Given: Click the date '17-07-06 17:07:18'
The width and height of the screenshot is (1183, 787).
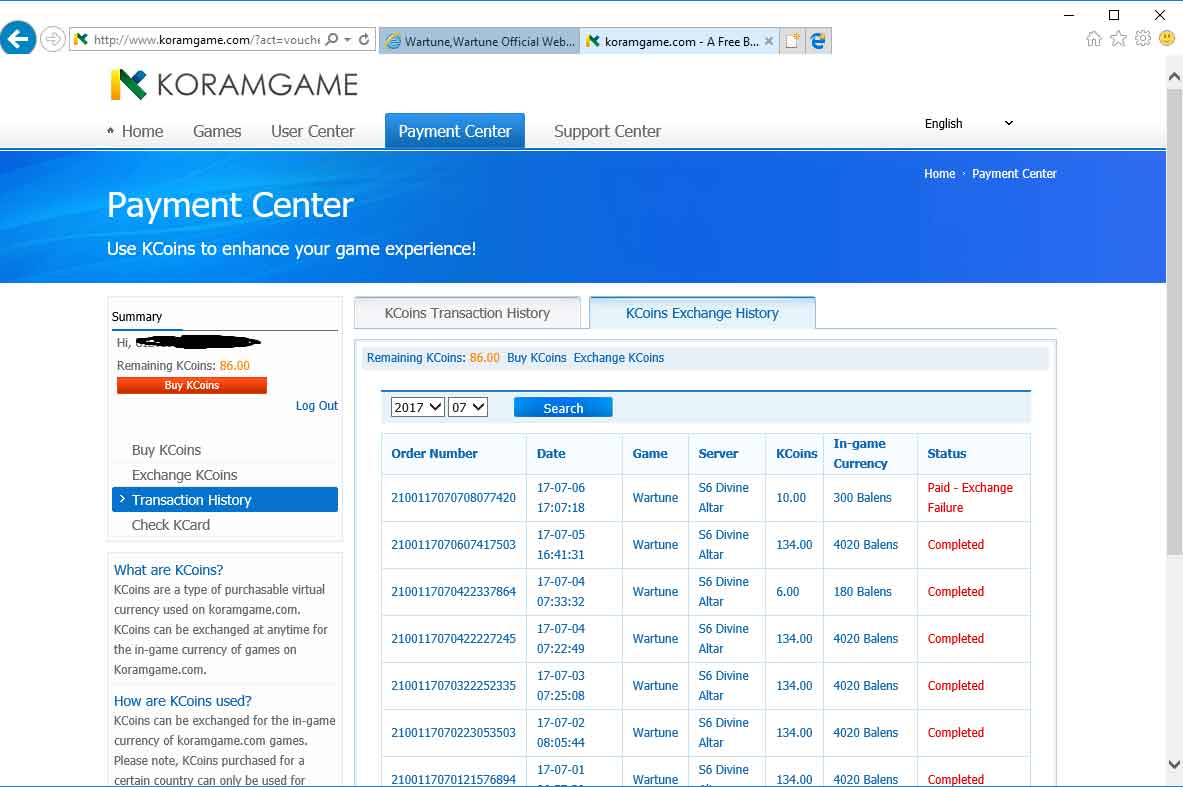Looking at the screenshot, I should coord(561,498).
